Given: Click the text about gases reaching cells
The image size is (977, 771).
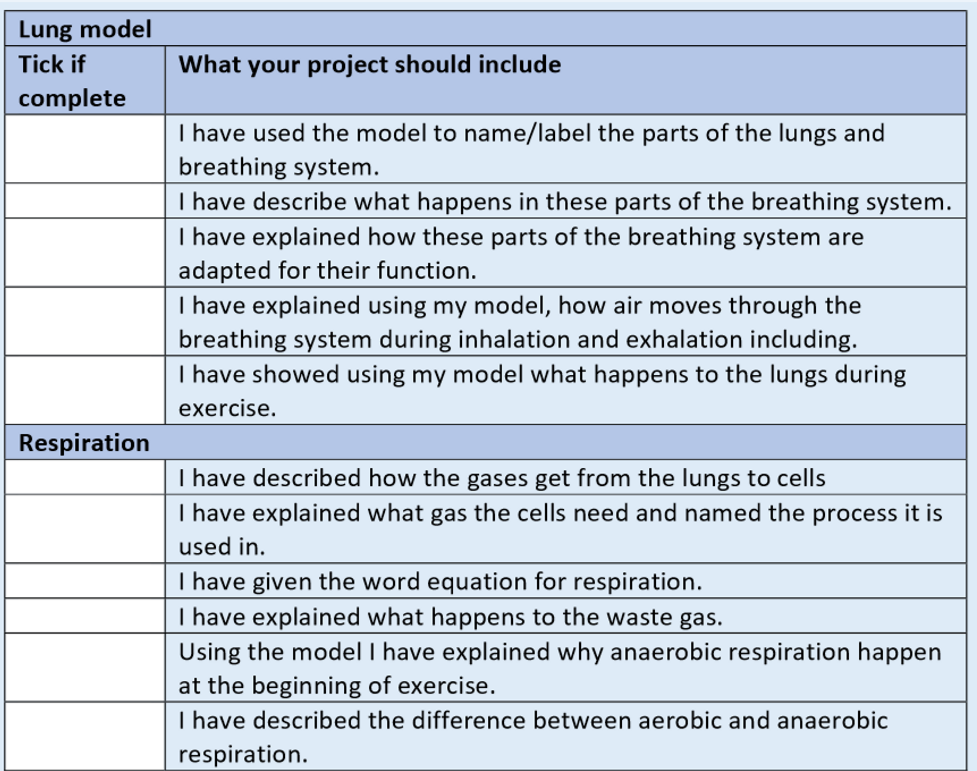Looking at the screenshot, I should (x=502, y=478).
